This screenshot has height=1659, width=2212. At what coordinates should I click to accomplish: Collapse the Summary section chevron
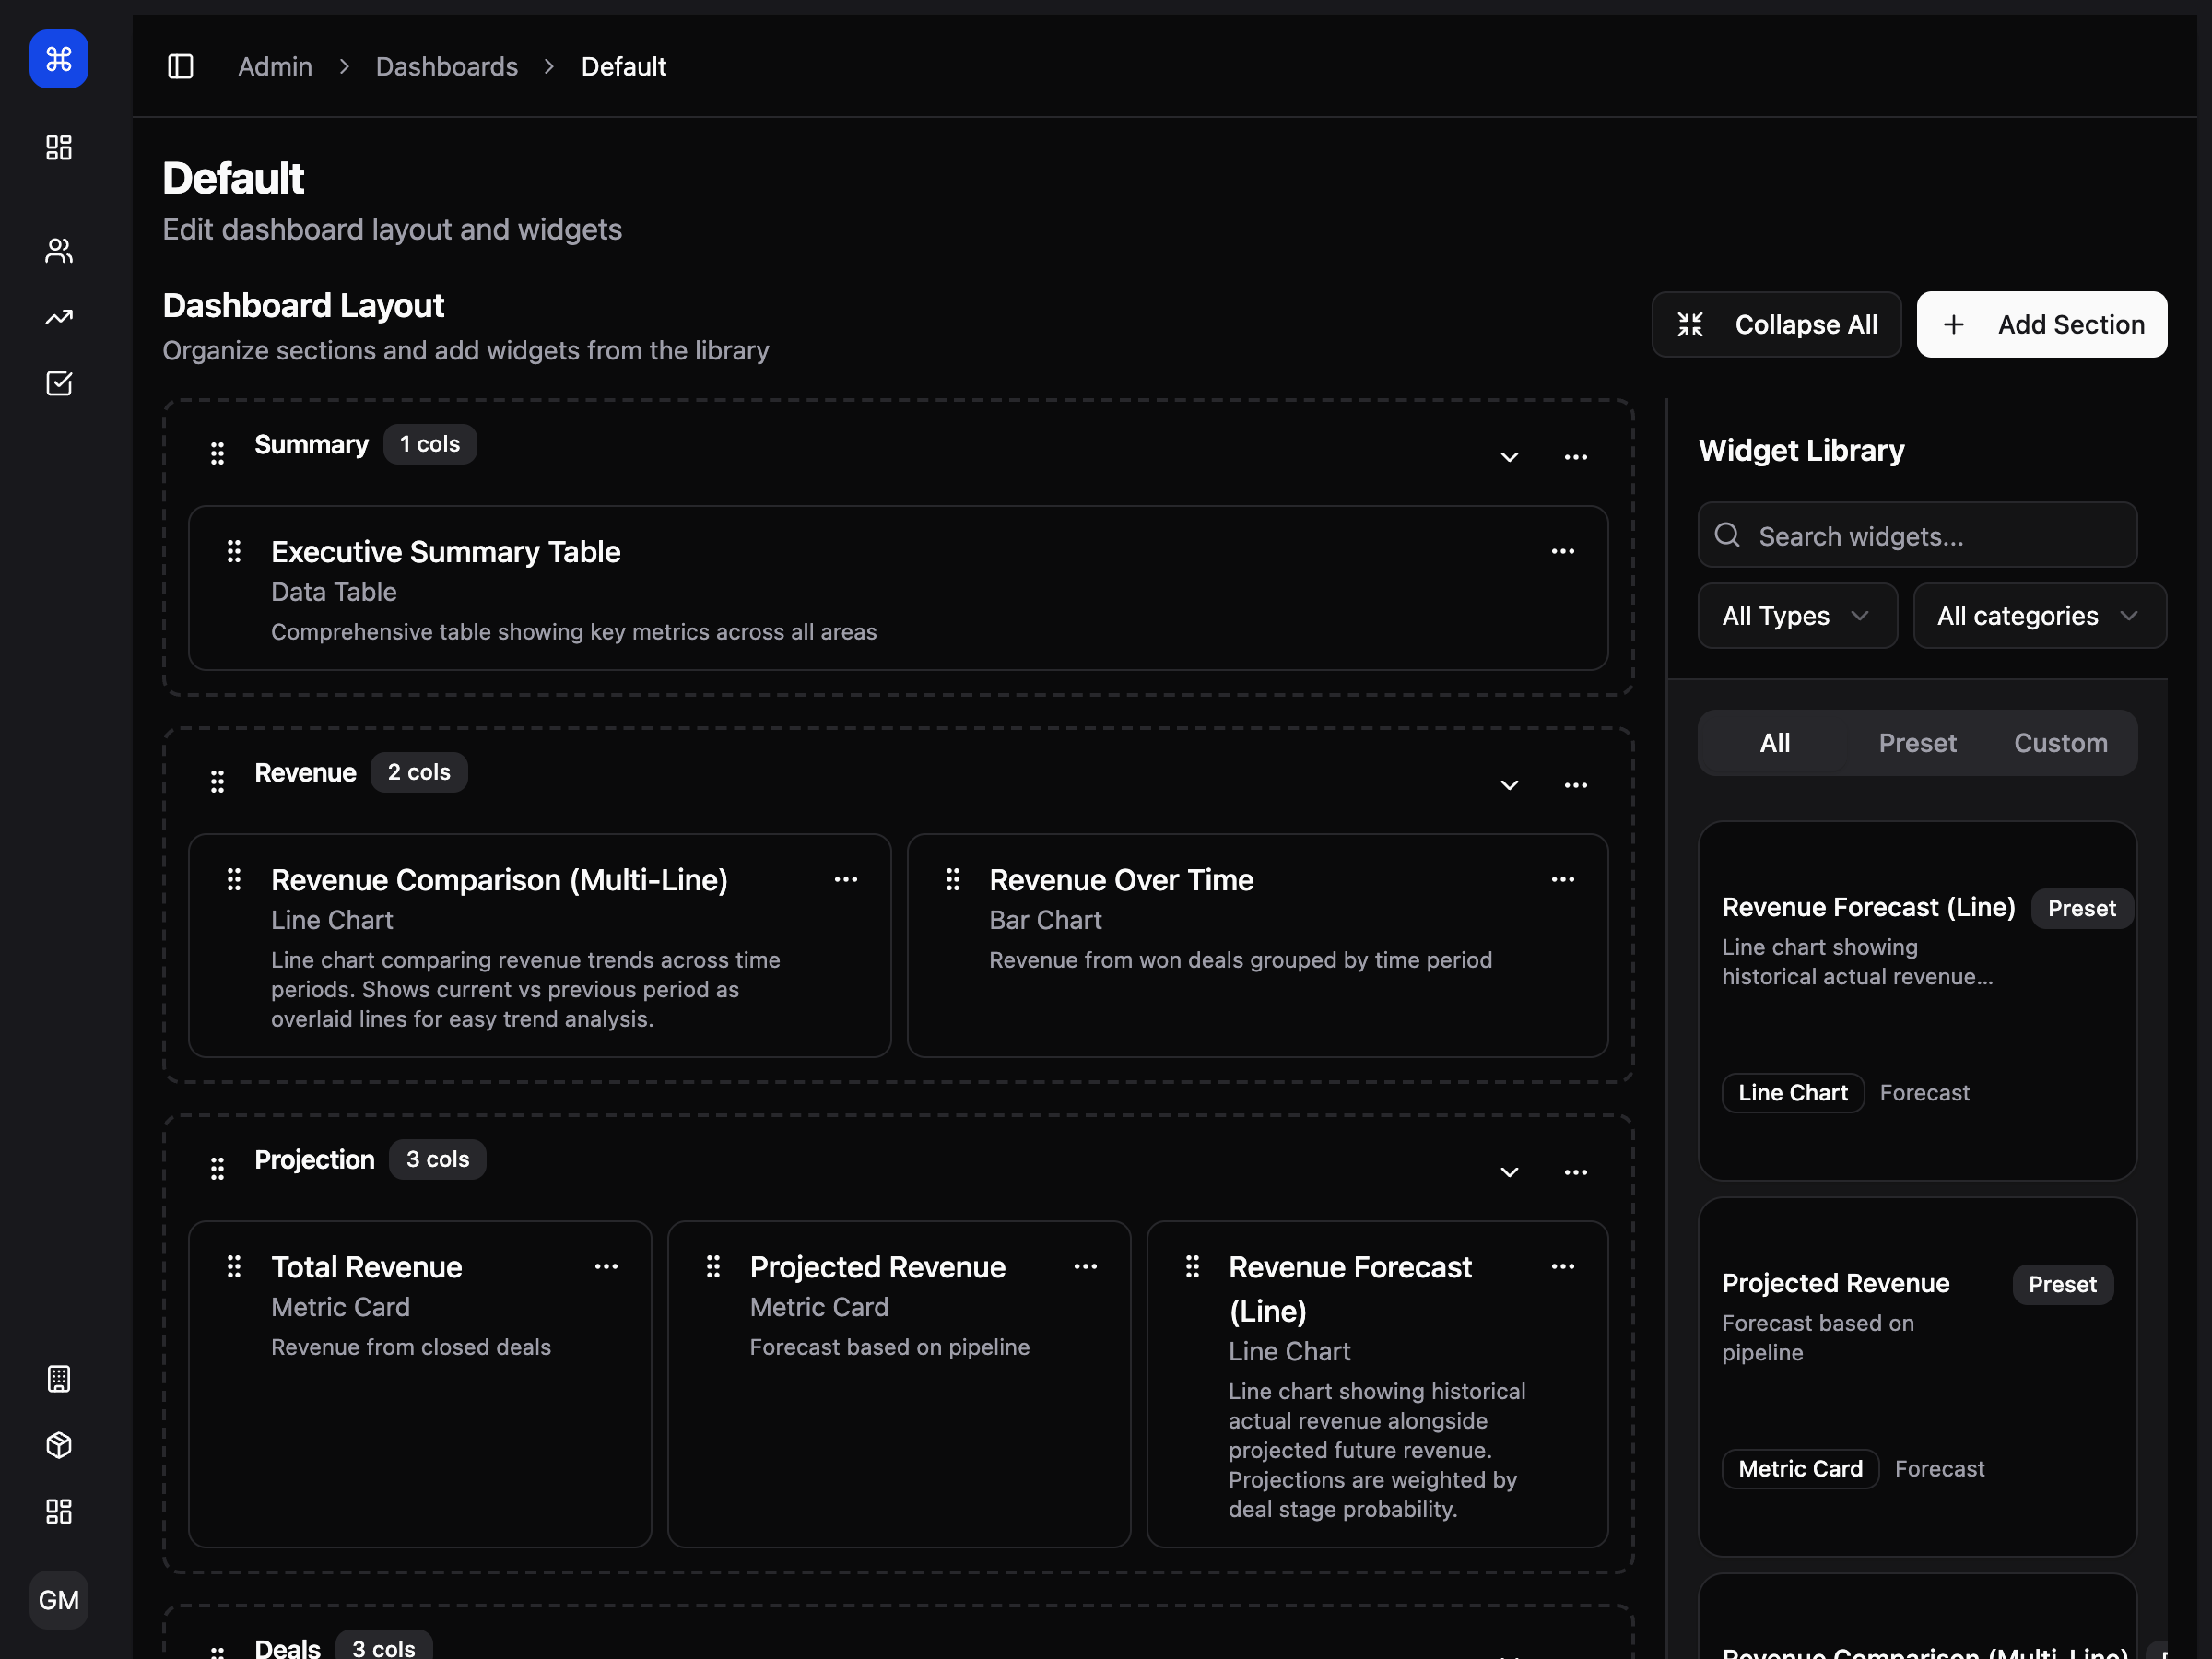pyautogui.click(x=1510, y=457)
